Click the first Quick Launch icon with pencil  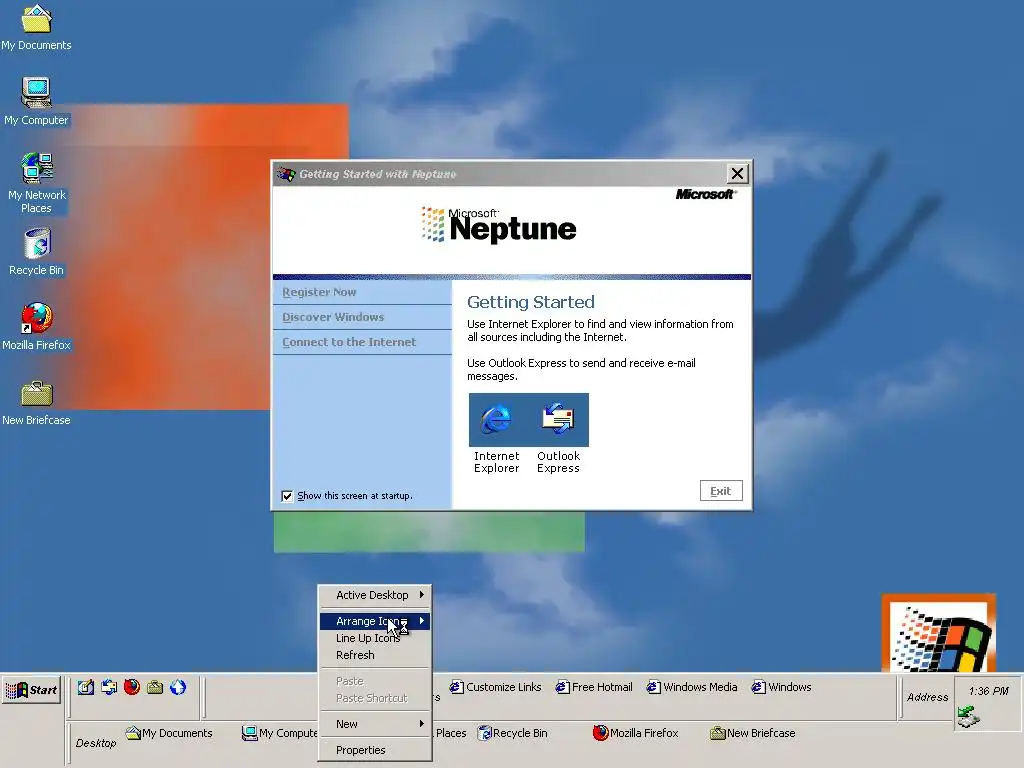[86, 688]
